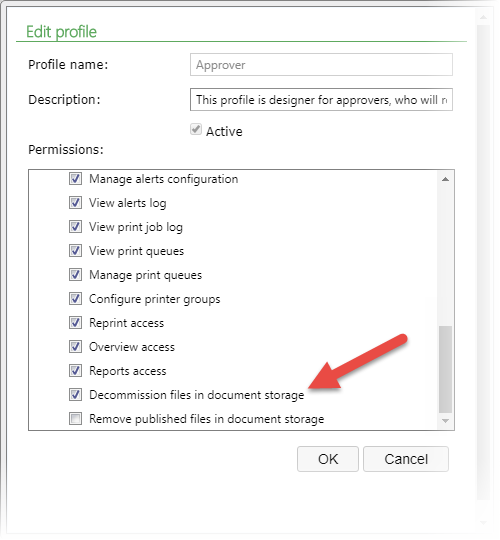This screenshot has width=500, height=540.
Task: Toggle View alerts log checkbox
Action: pyautogui.click(x=75, y=203)
